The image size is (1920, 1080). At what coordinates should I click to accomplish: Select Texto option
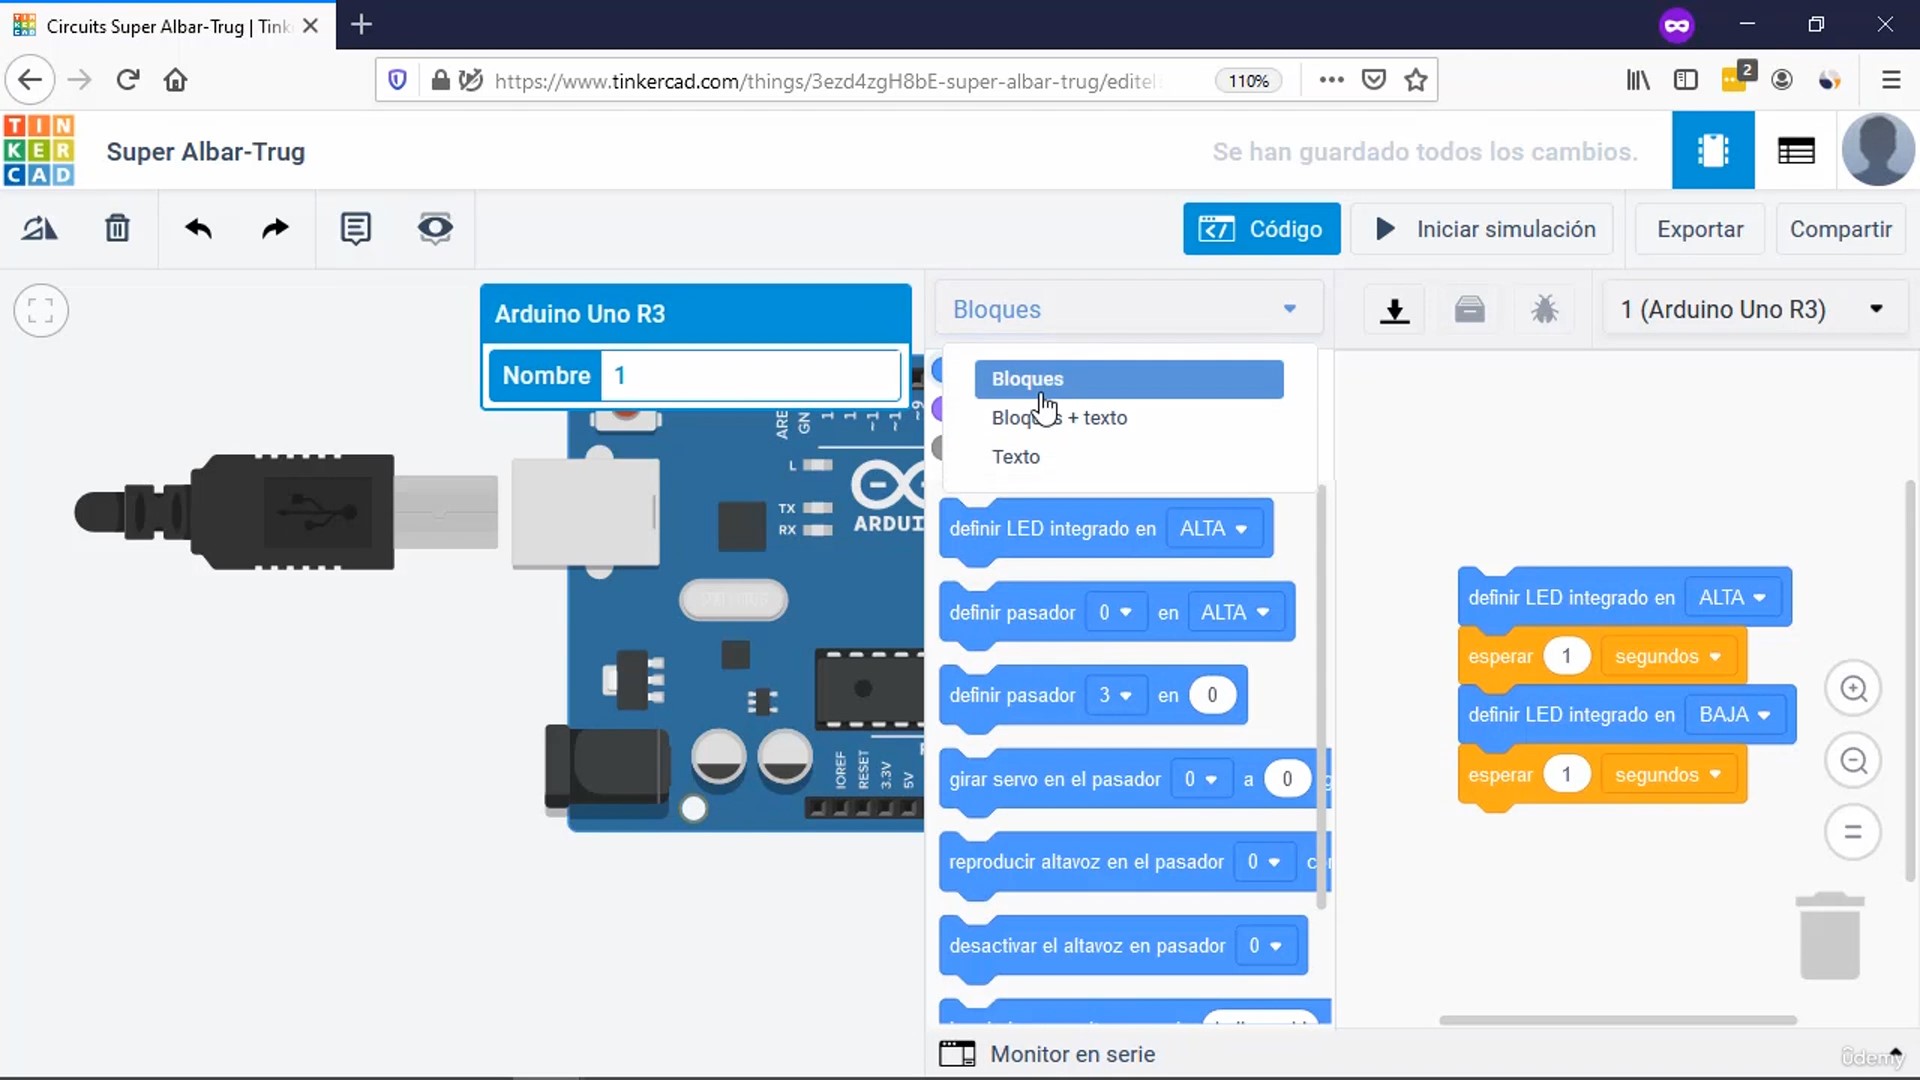(1129, 457)
